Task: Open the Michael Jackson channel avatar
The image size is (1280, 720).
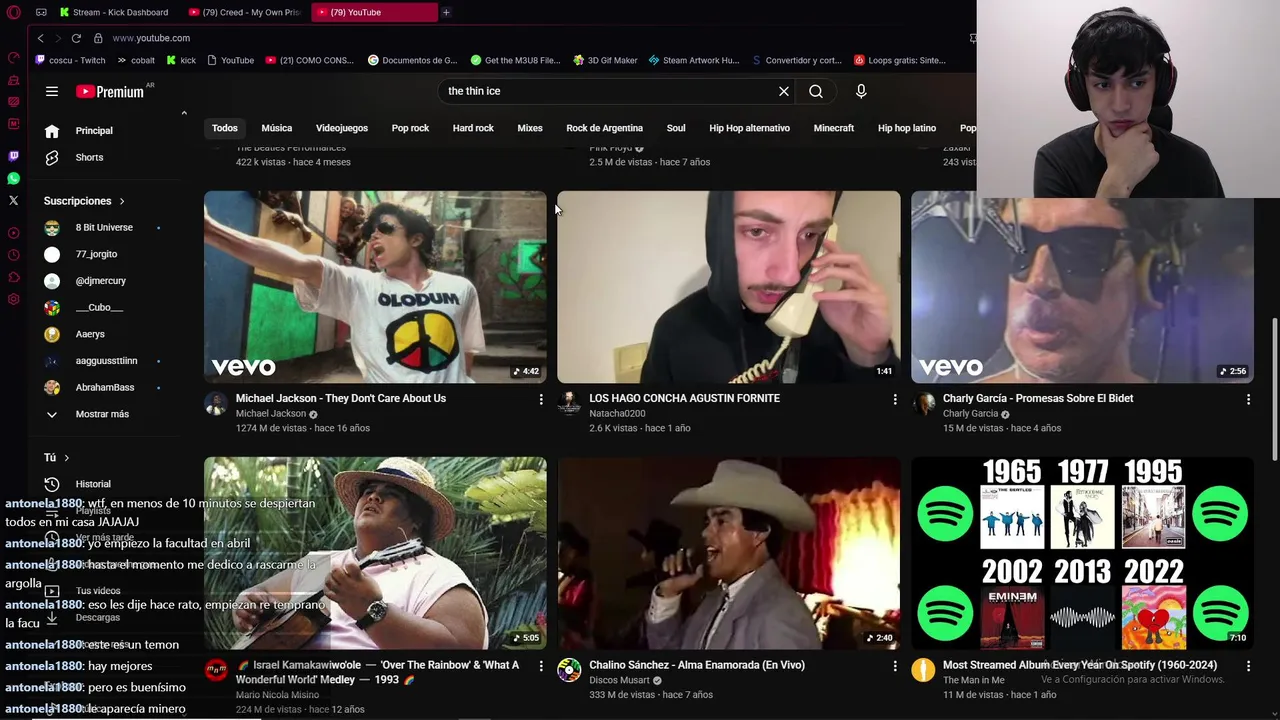Action: click(216, 404)
